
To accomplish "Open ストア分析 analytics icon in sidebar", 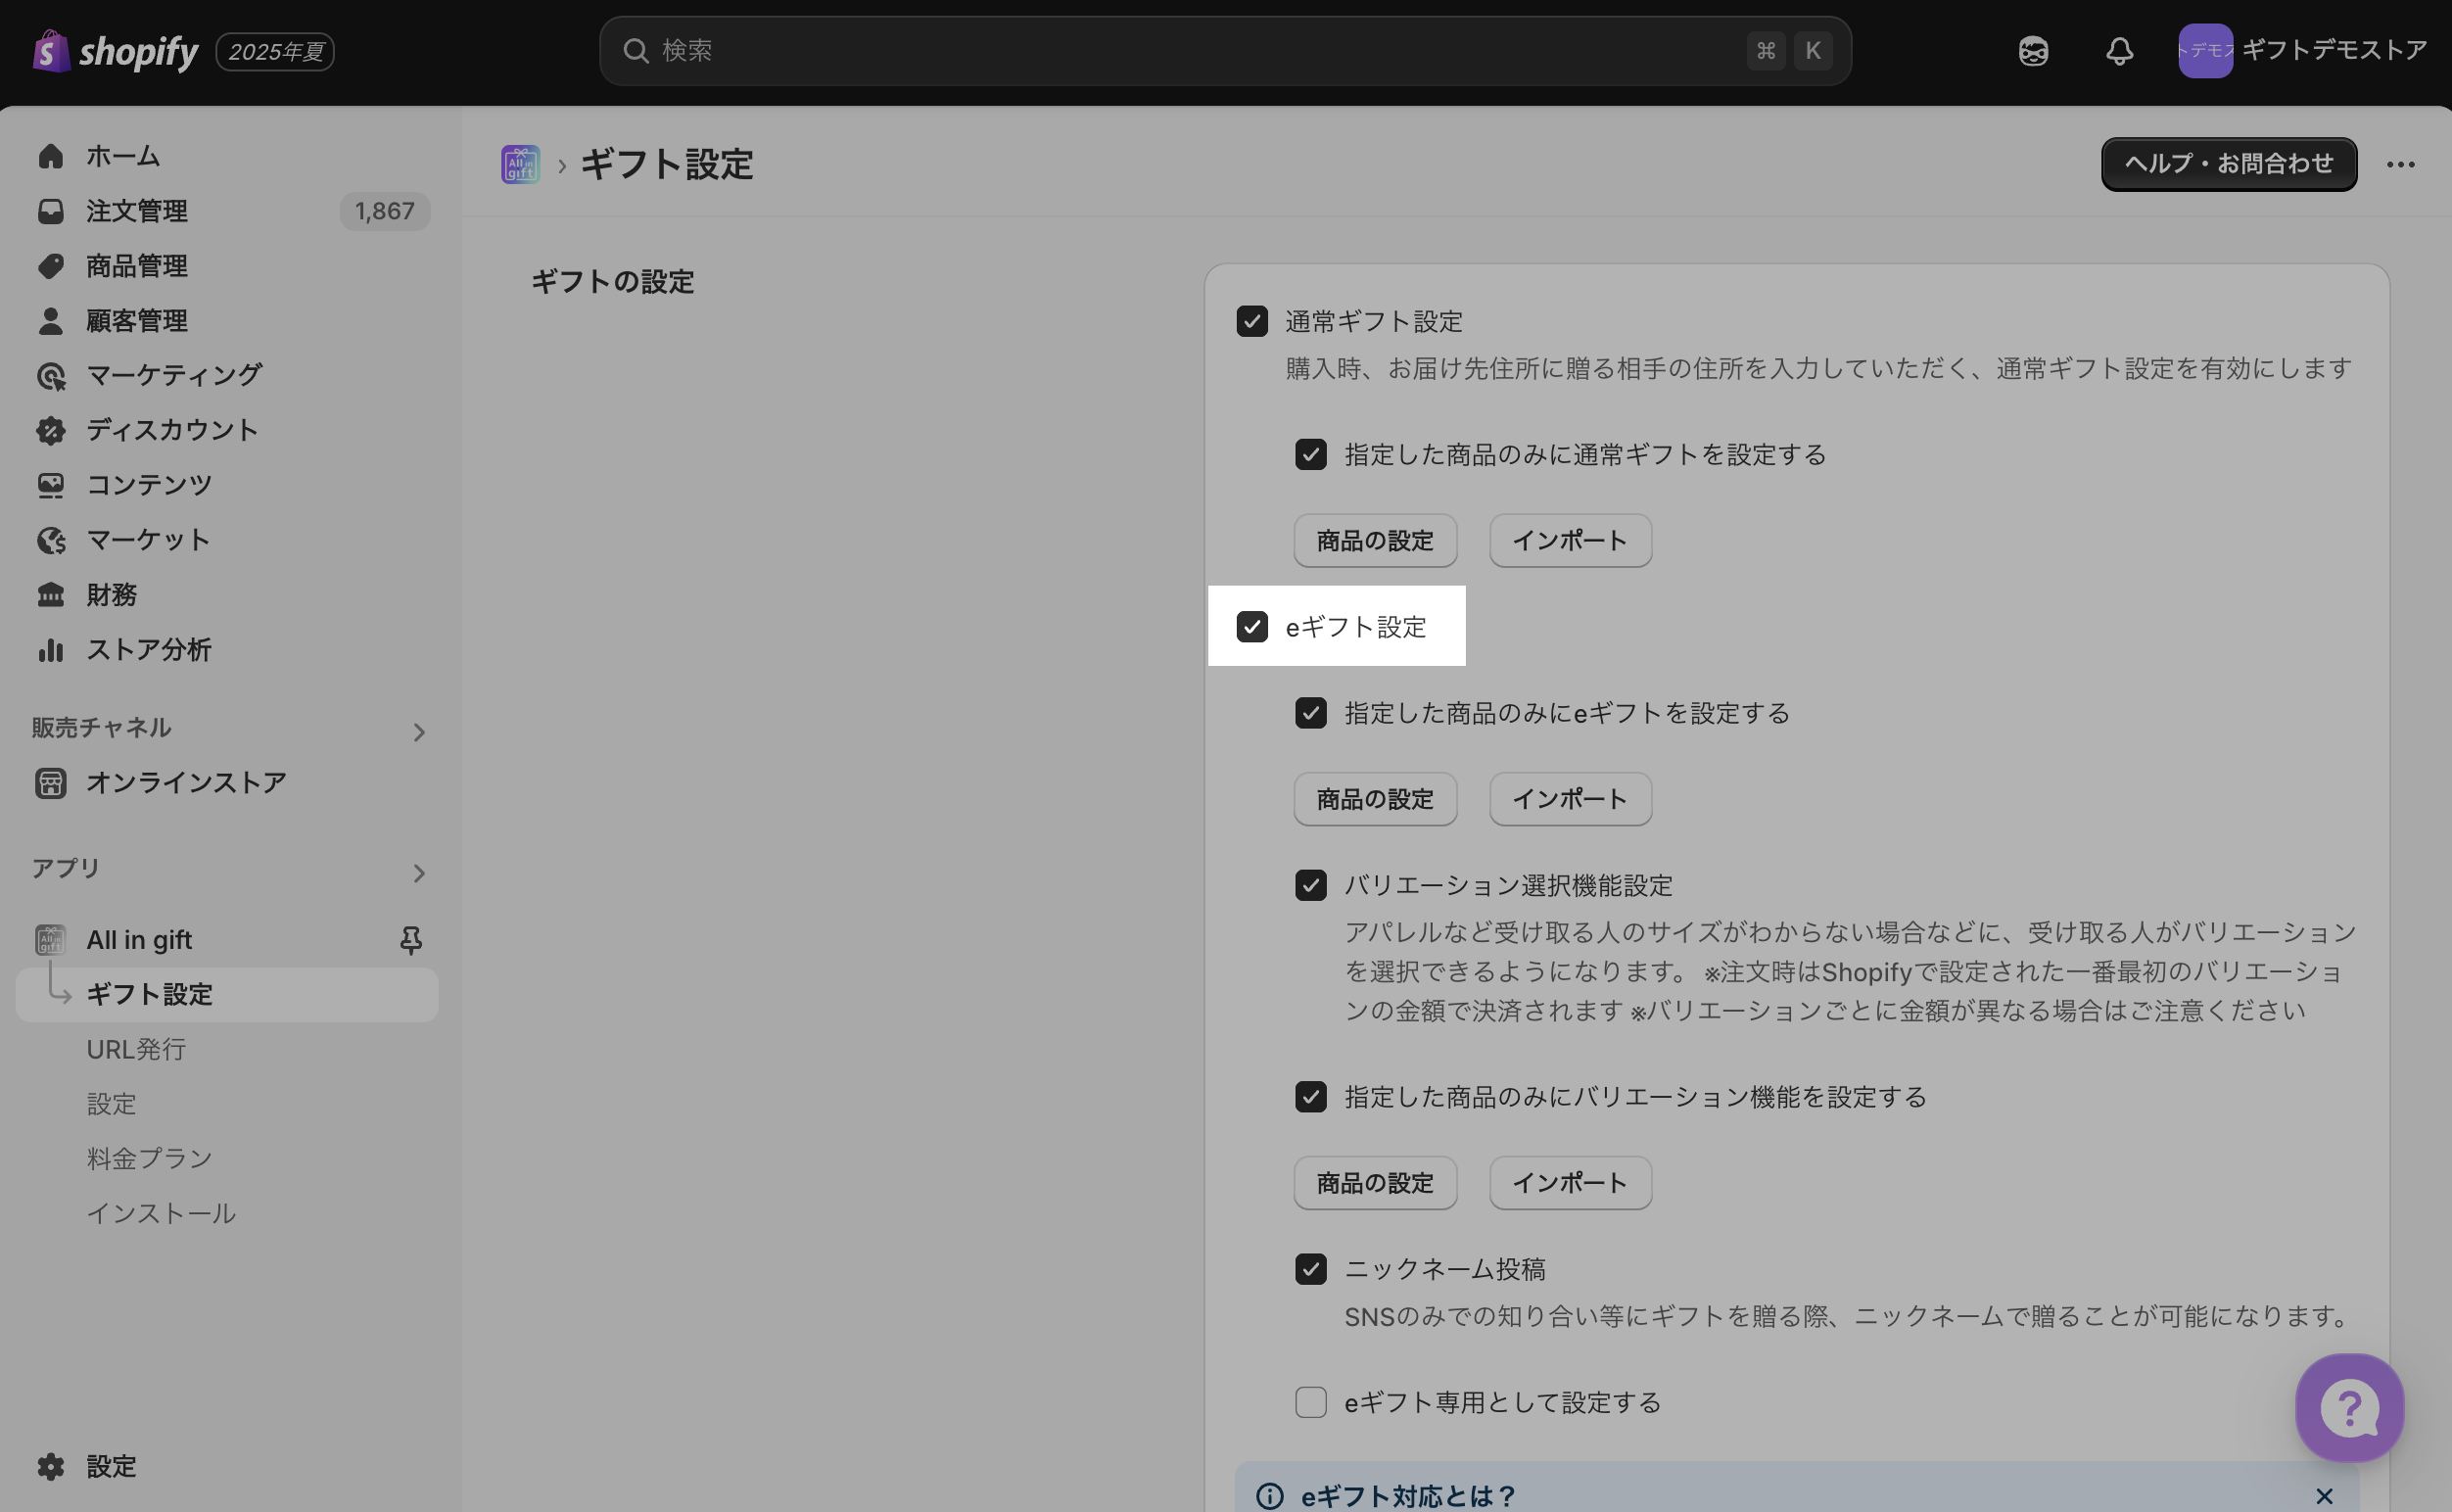I will click(51, 650).
